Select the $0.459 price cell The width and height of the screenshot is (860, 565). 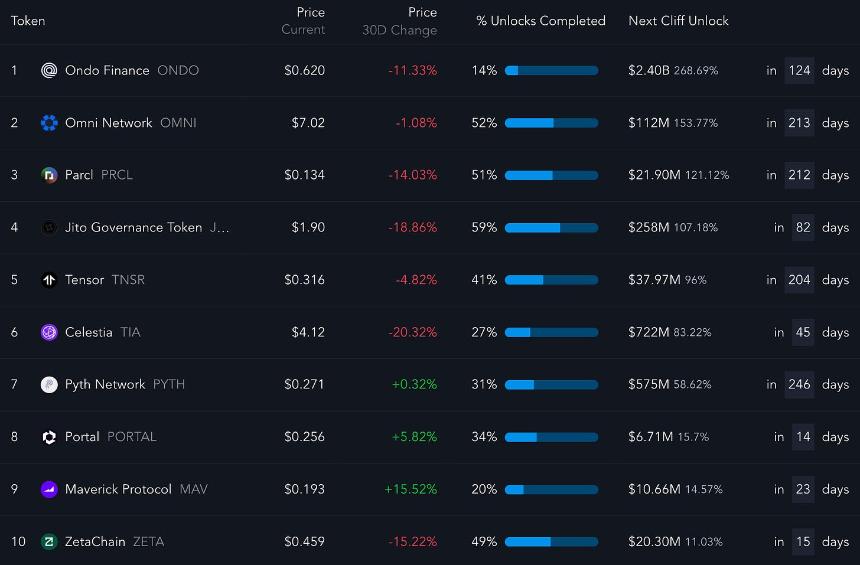point(304,541)
